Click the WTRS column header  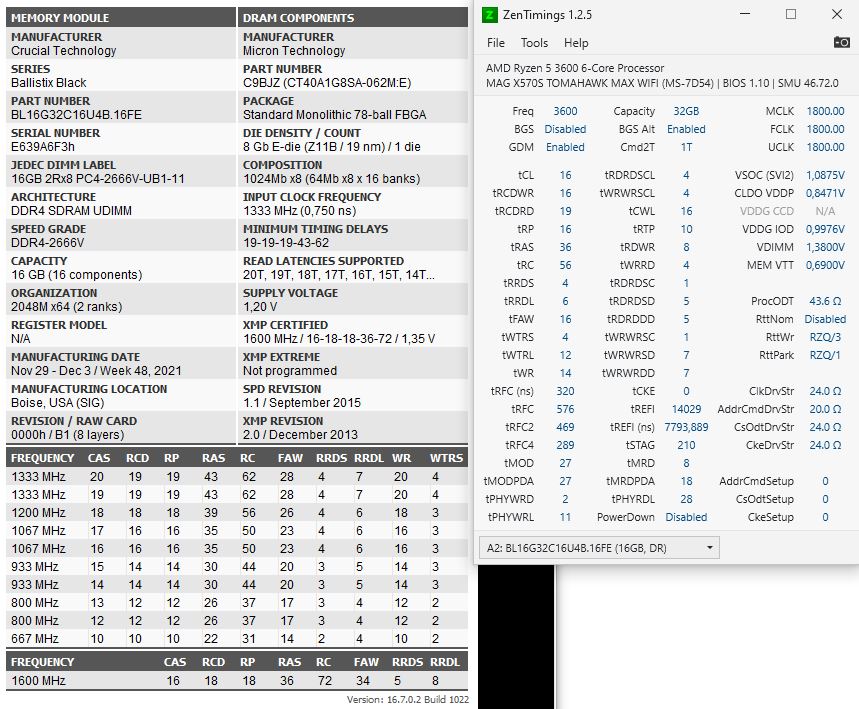[446, 458]
